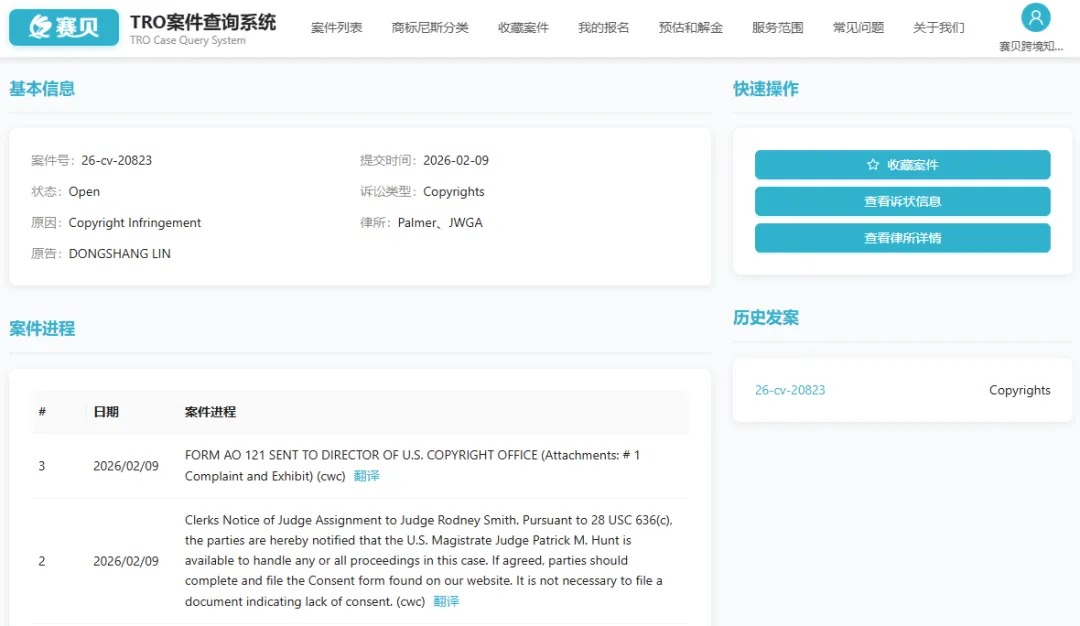
Task: Click username 赛贝跨境知... under avatar
Action: pyautogui.click(x=1031, y=46)
